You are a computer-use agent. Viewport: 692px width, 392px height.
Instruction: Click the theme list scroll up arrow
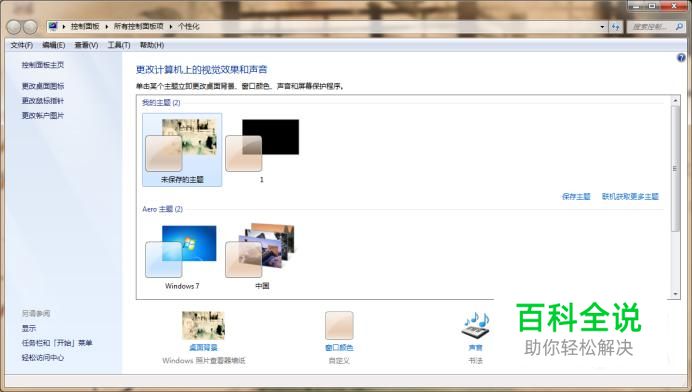click(675, 101)
